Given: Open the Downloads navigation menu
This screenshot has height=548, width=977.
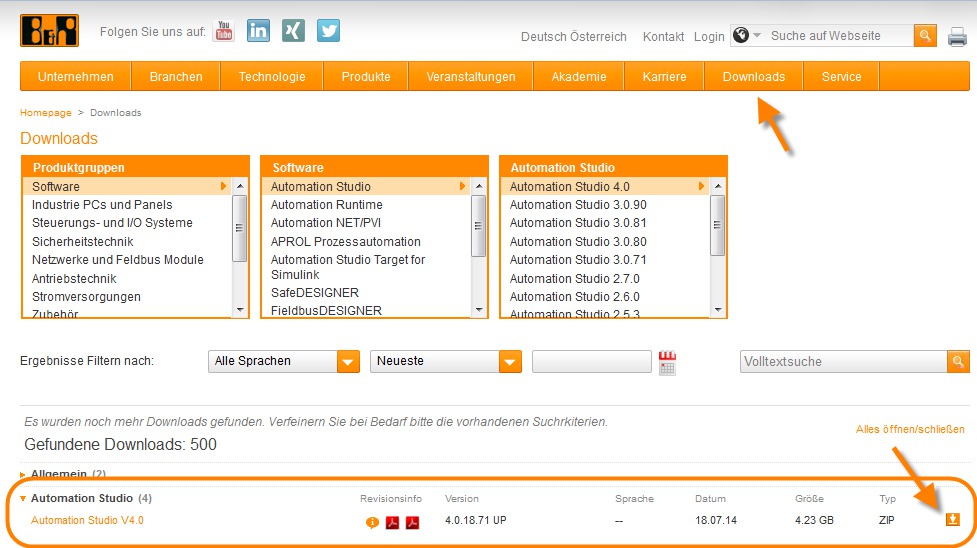Looking at the screenshot, I should click(x=753, y=76).
